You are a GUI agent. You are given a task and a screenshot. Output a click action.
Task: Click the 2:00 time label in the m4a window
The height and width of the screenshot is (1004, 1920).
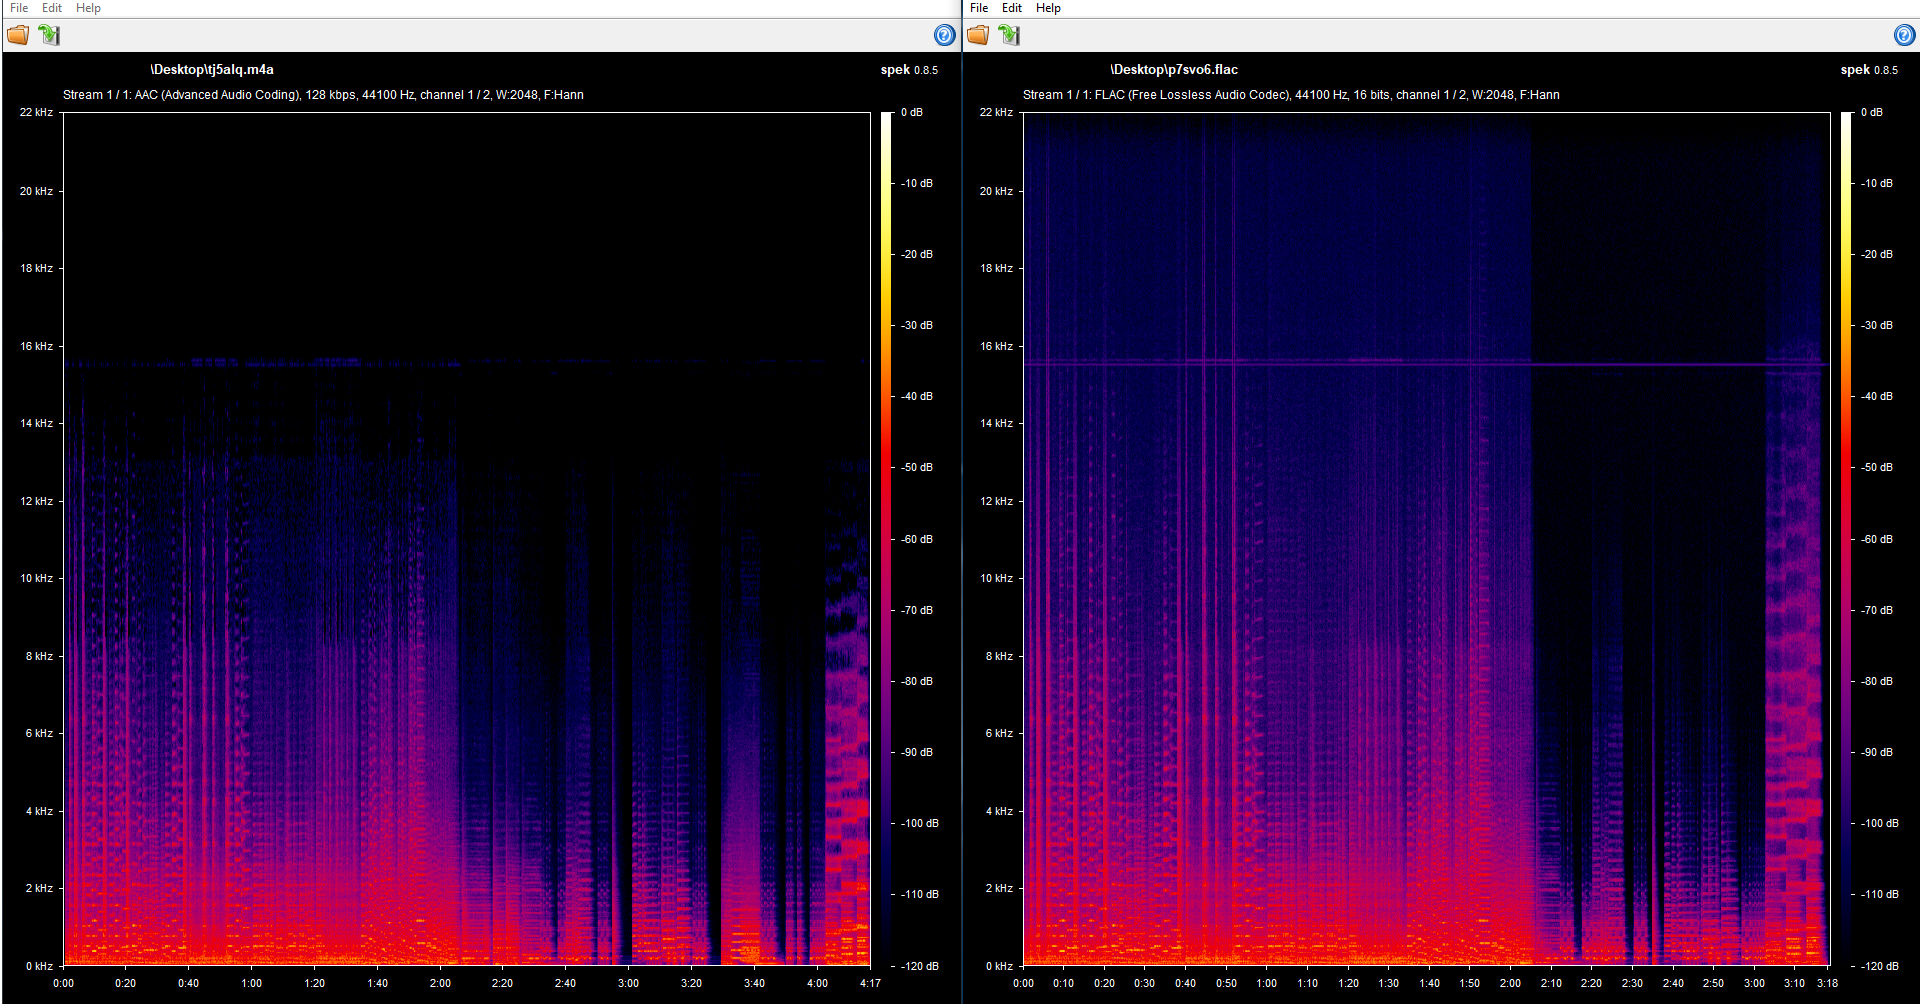(440, 983)
